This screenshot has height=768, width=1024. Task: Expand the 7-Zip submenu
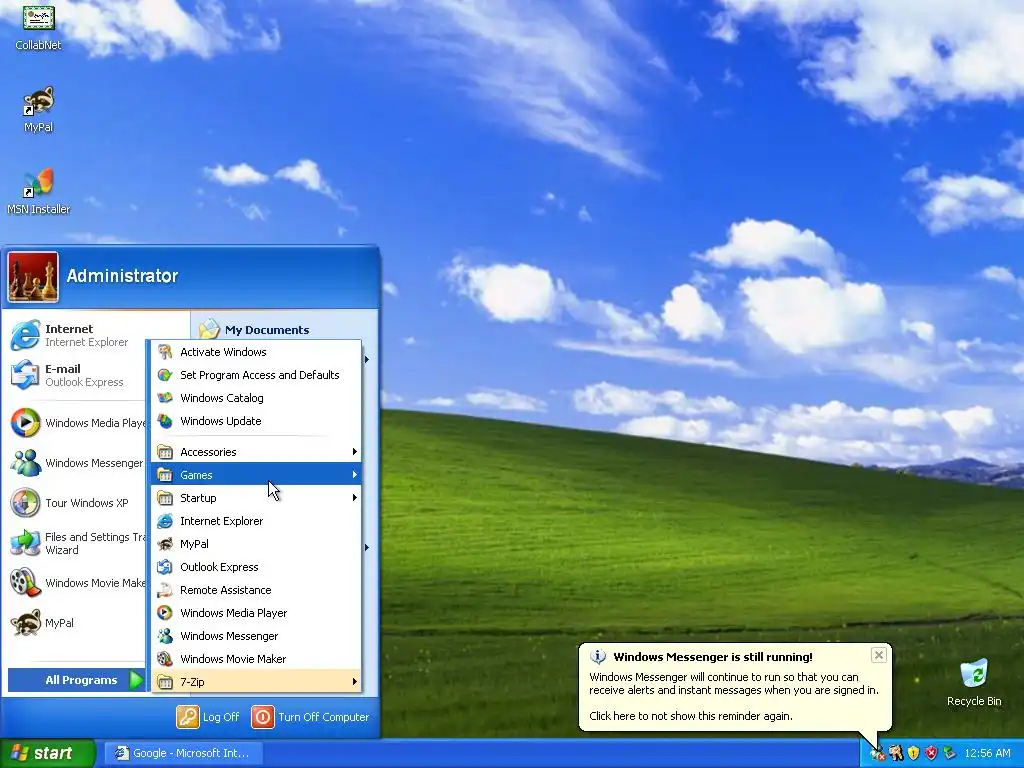point(256,682)
